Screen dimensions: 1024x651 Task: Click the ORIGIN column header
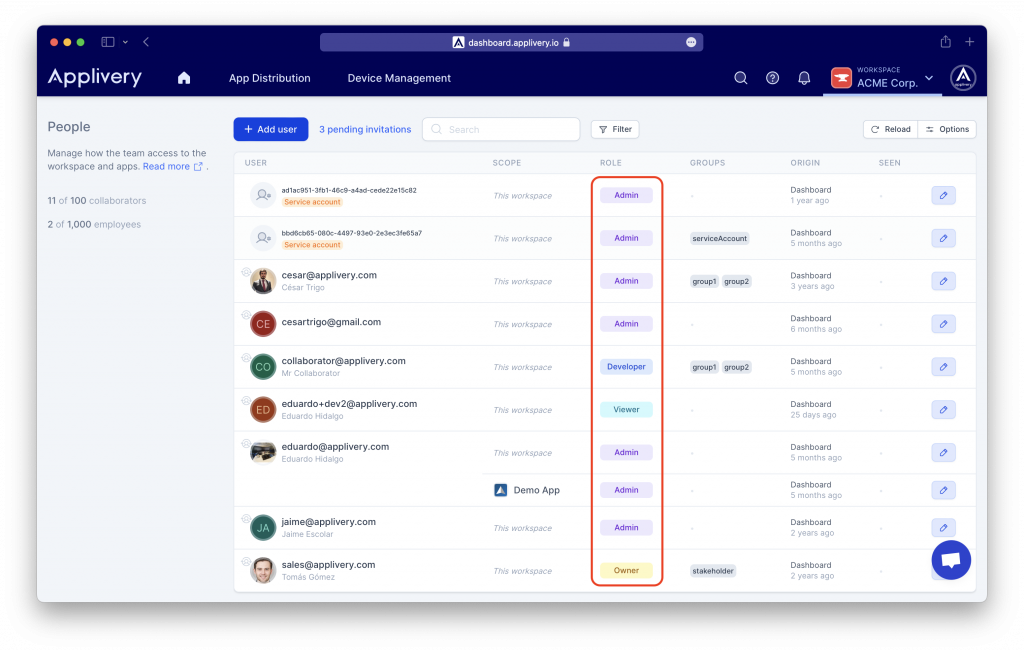click(x=805, y=163)
